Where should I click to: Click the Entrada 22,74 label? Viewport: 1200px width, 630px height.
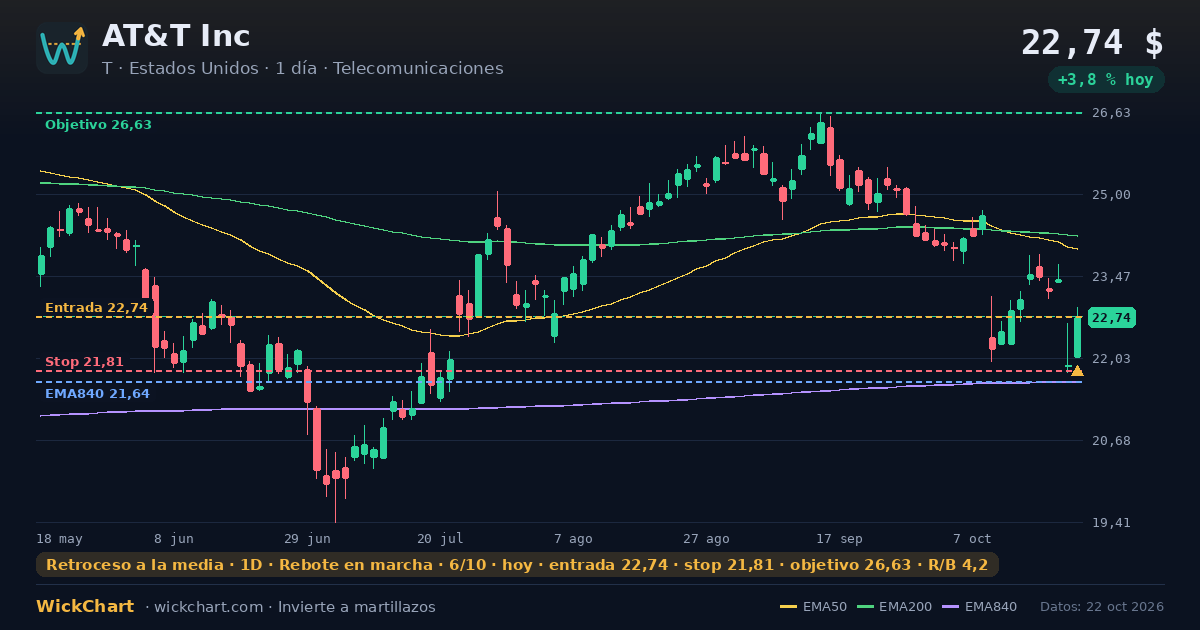[96, 308]
